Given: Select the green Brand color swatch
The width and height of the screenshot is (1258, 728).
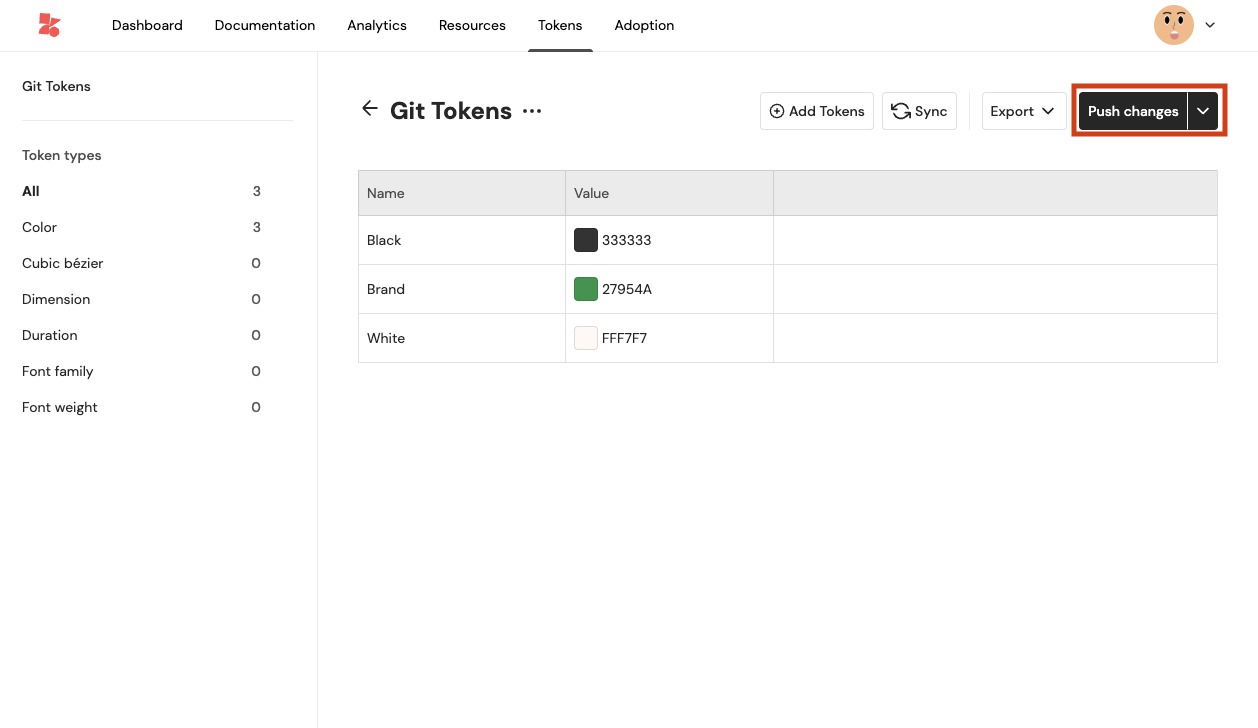Looking at the screenshot, I should 586,289.
